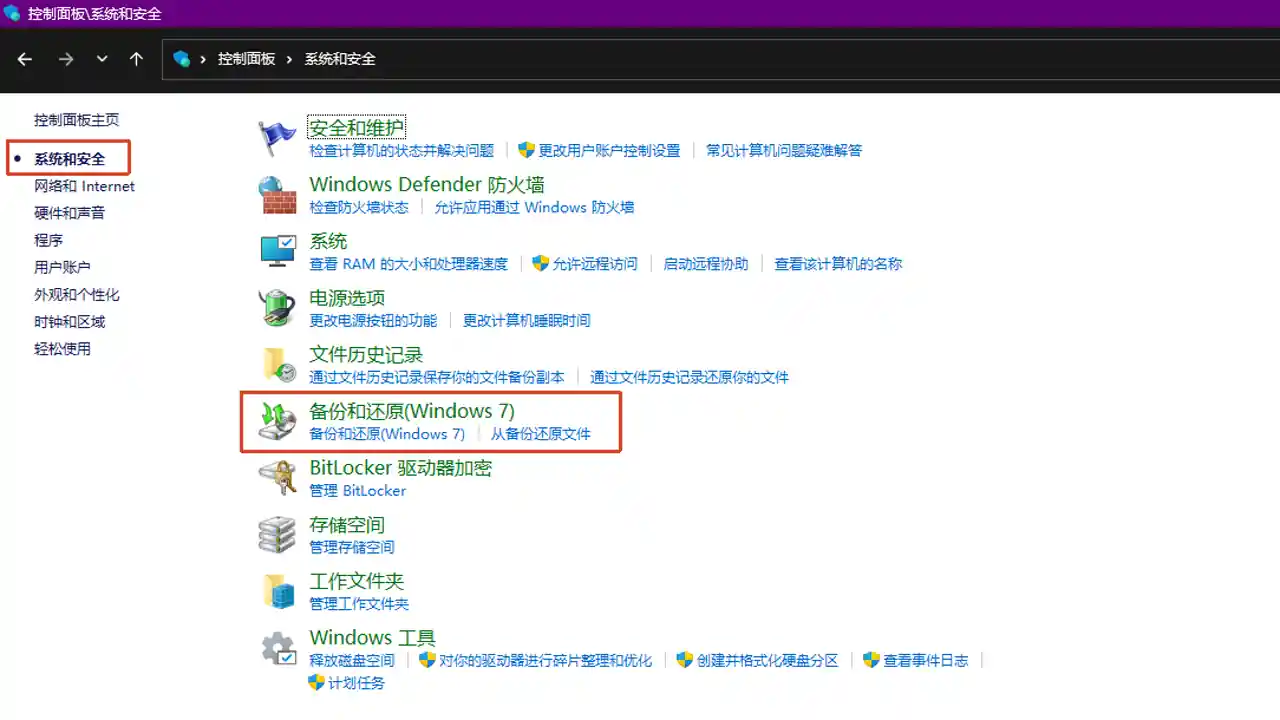
Task: Click 检查计算机的状态并解决问题 link
Action: pyautogui.click(x=402, y=151)
